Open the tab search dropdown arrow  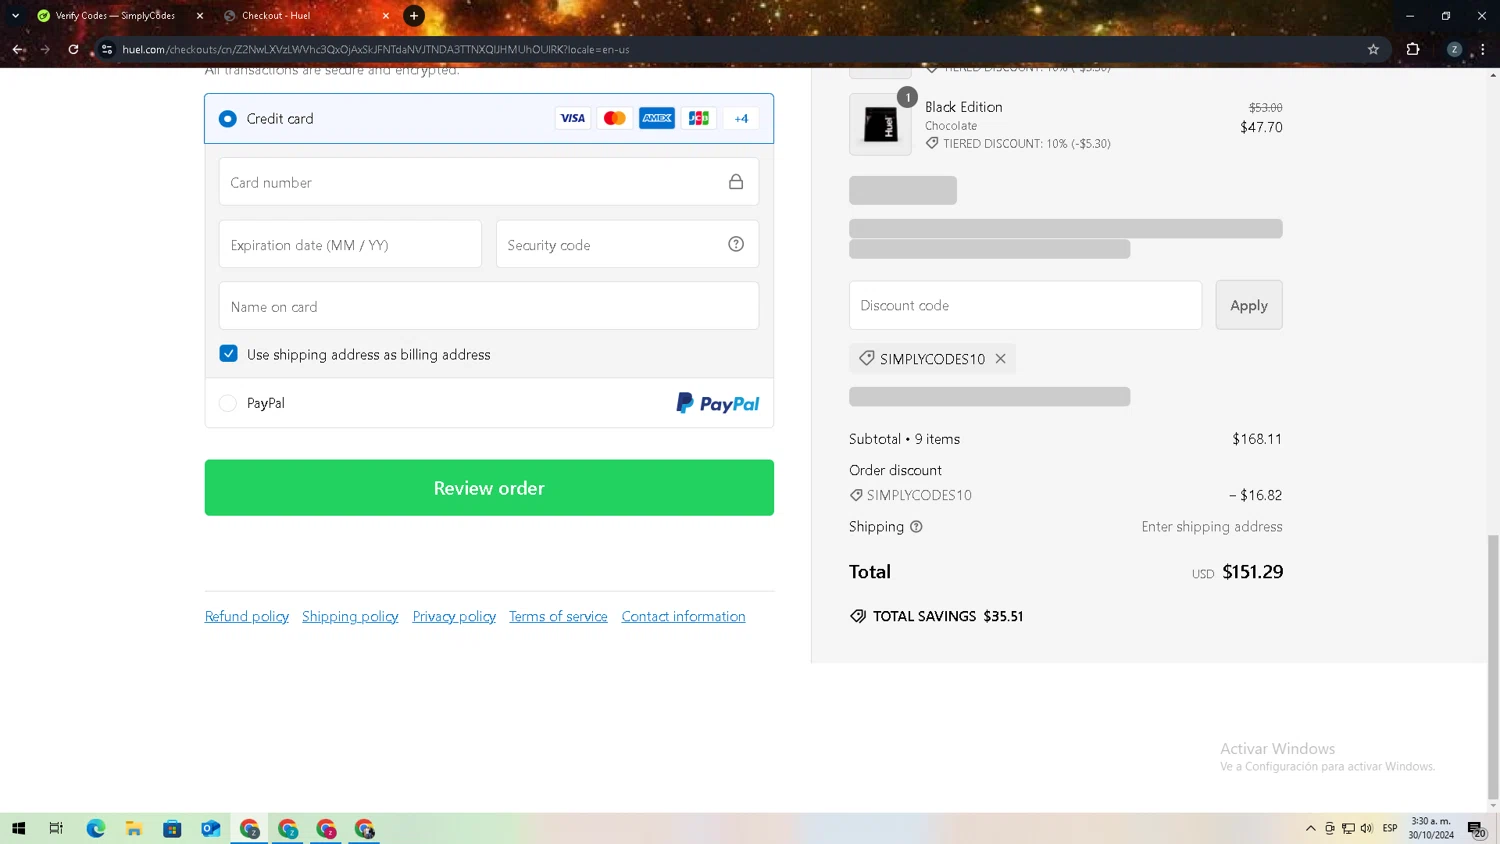(15, 16)
